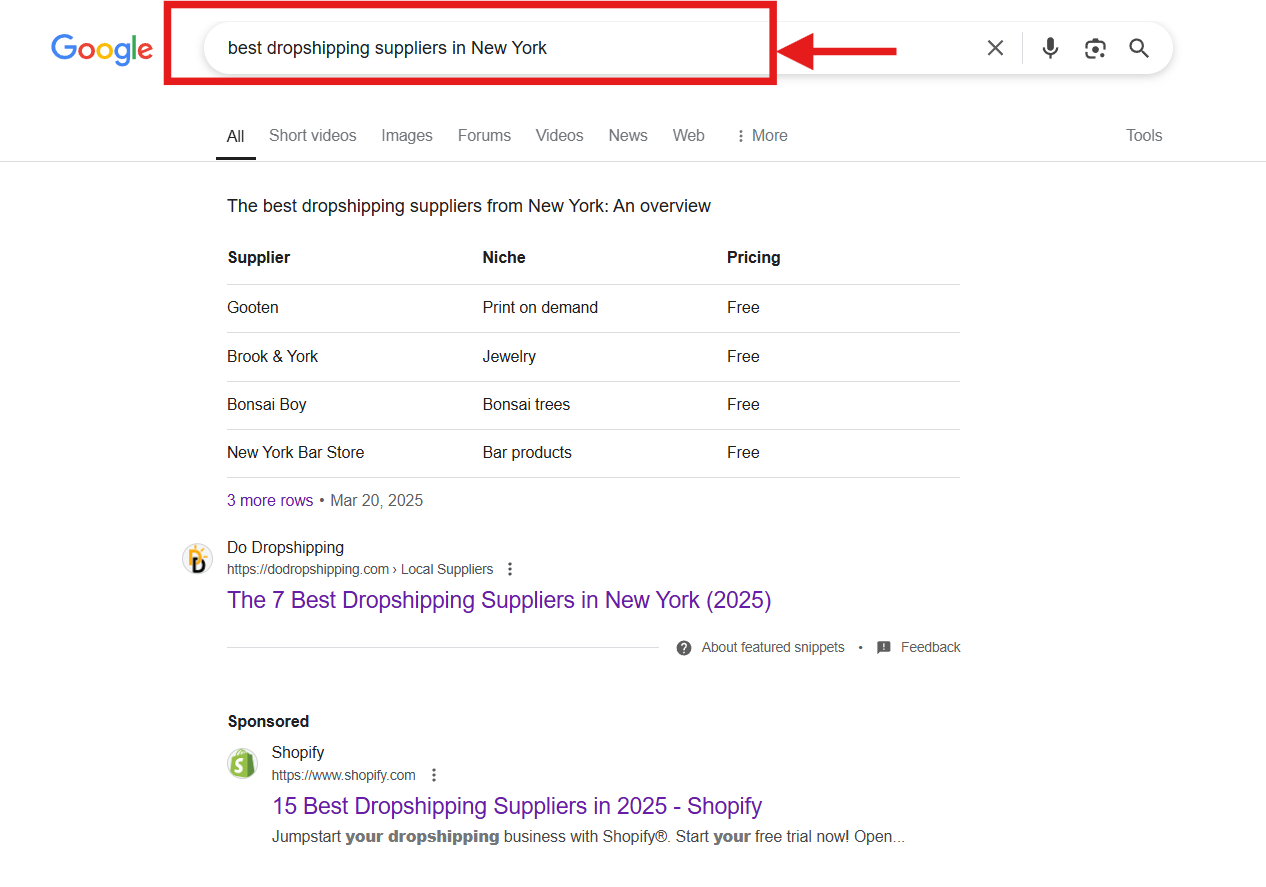Click the Sponsored label

click(x=268, y=721)
